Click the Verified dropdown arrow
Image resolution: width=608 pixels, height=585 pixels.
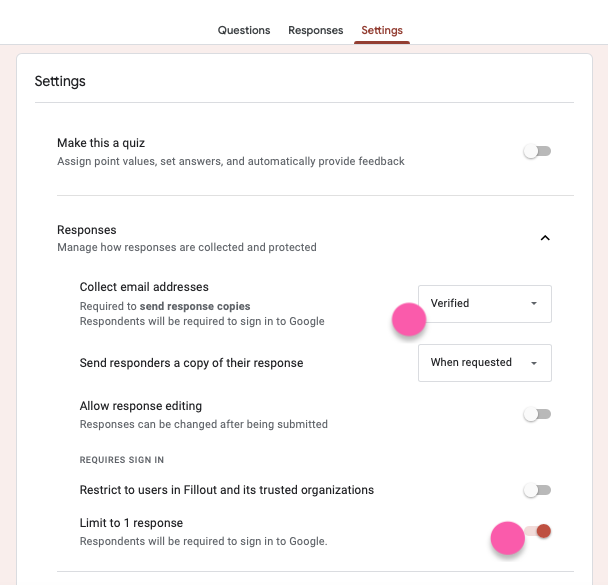(x=534, y=304)
